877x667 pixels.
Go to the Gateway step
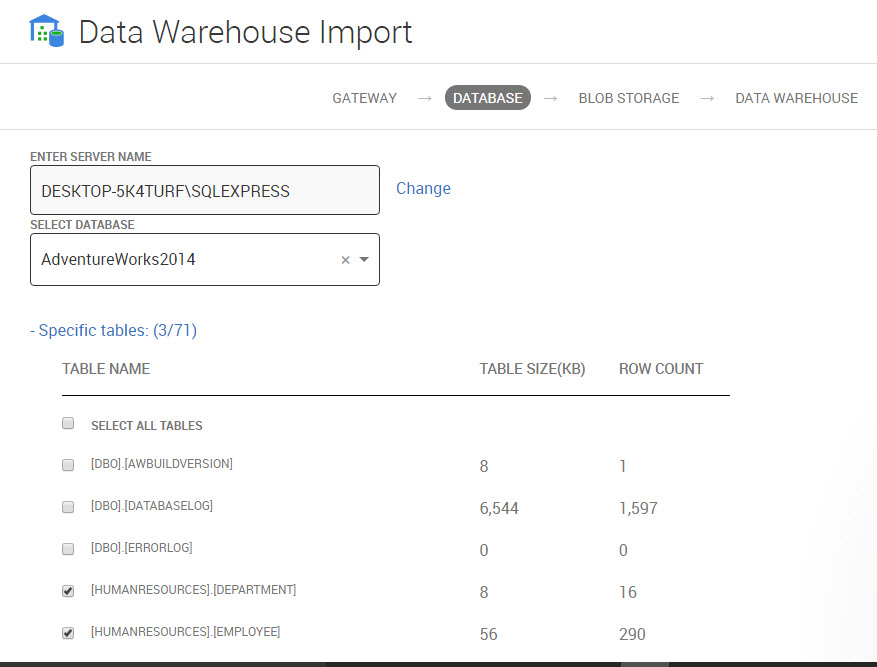click(364, 98)
